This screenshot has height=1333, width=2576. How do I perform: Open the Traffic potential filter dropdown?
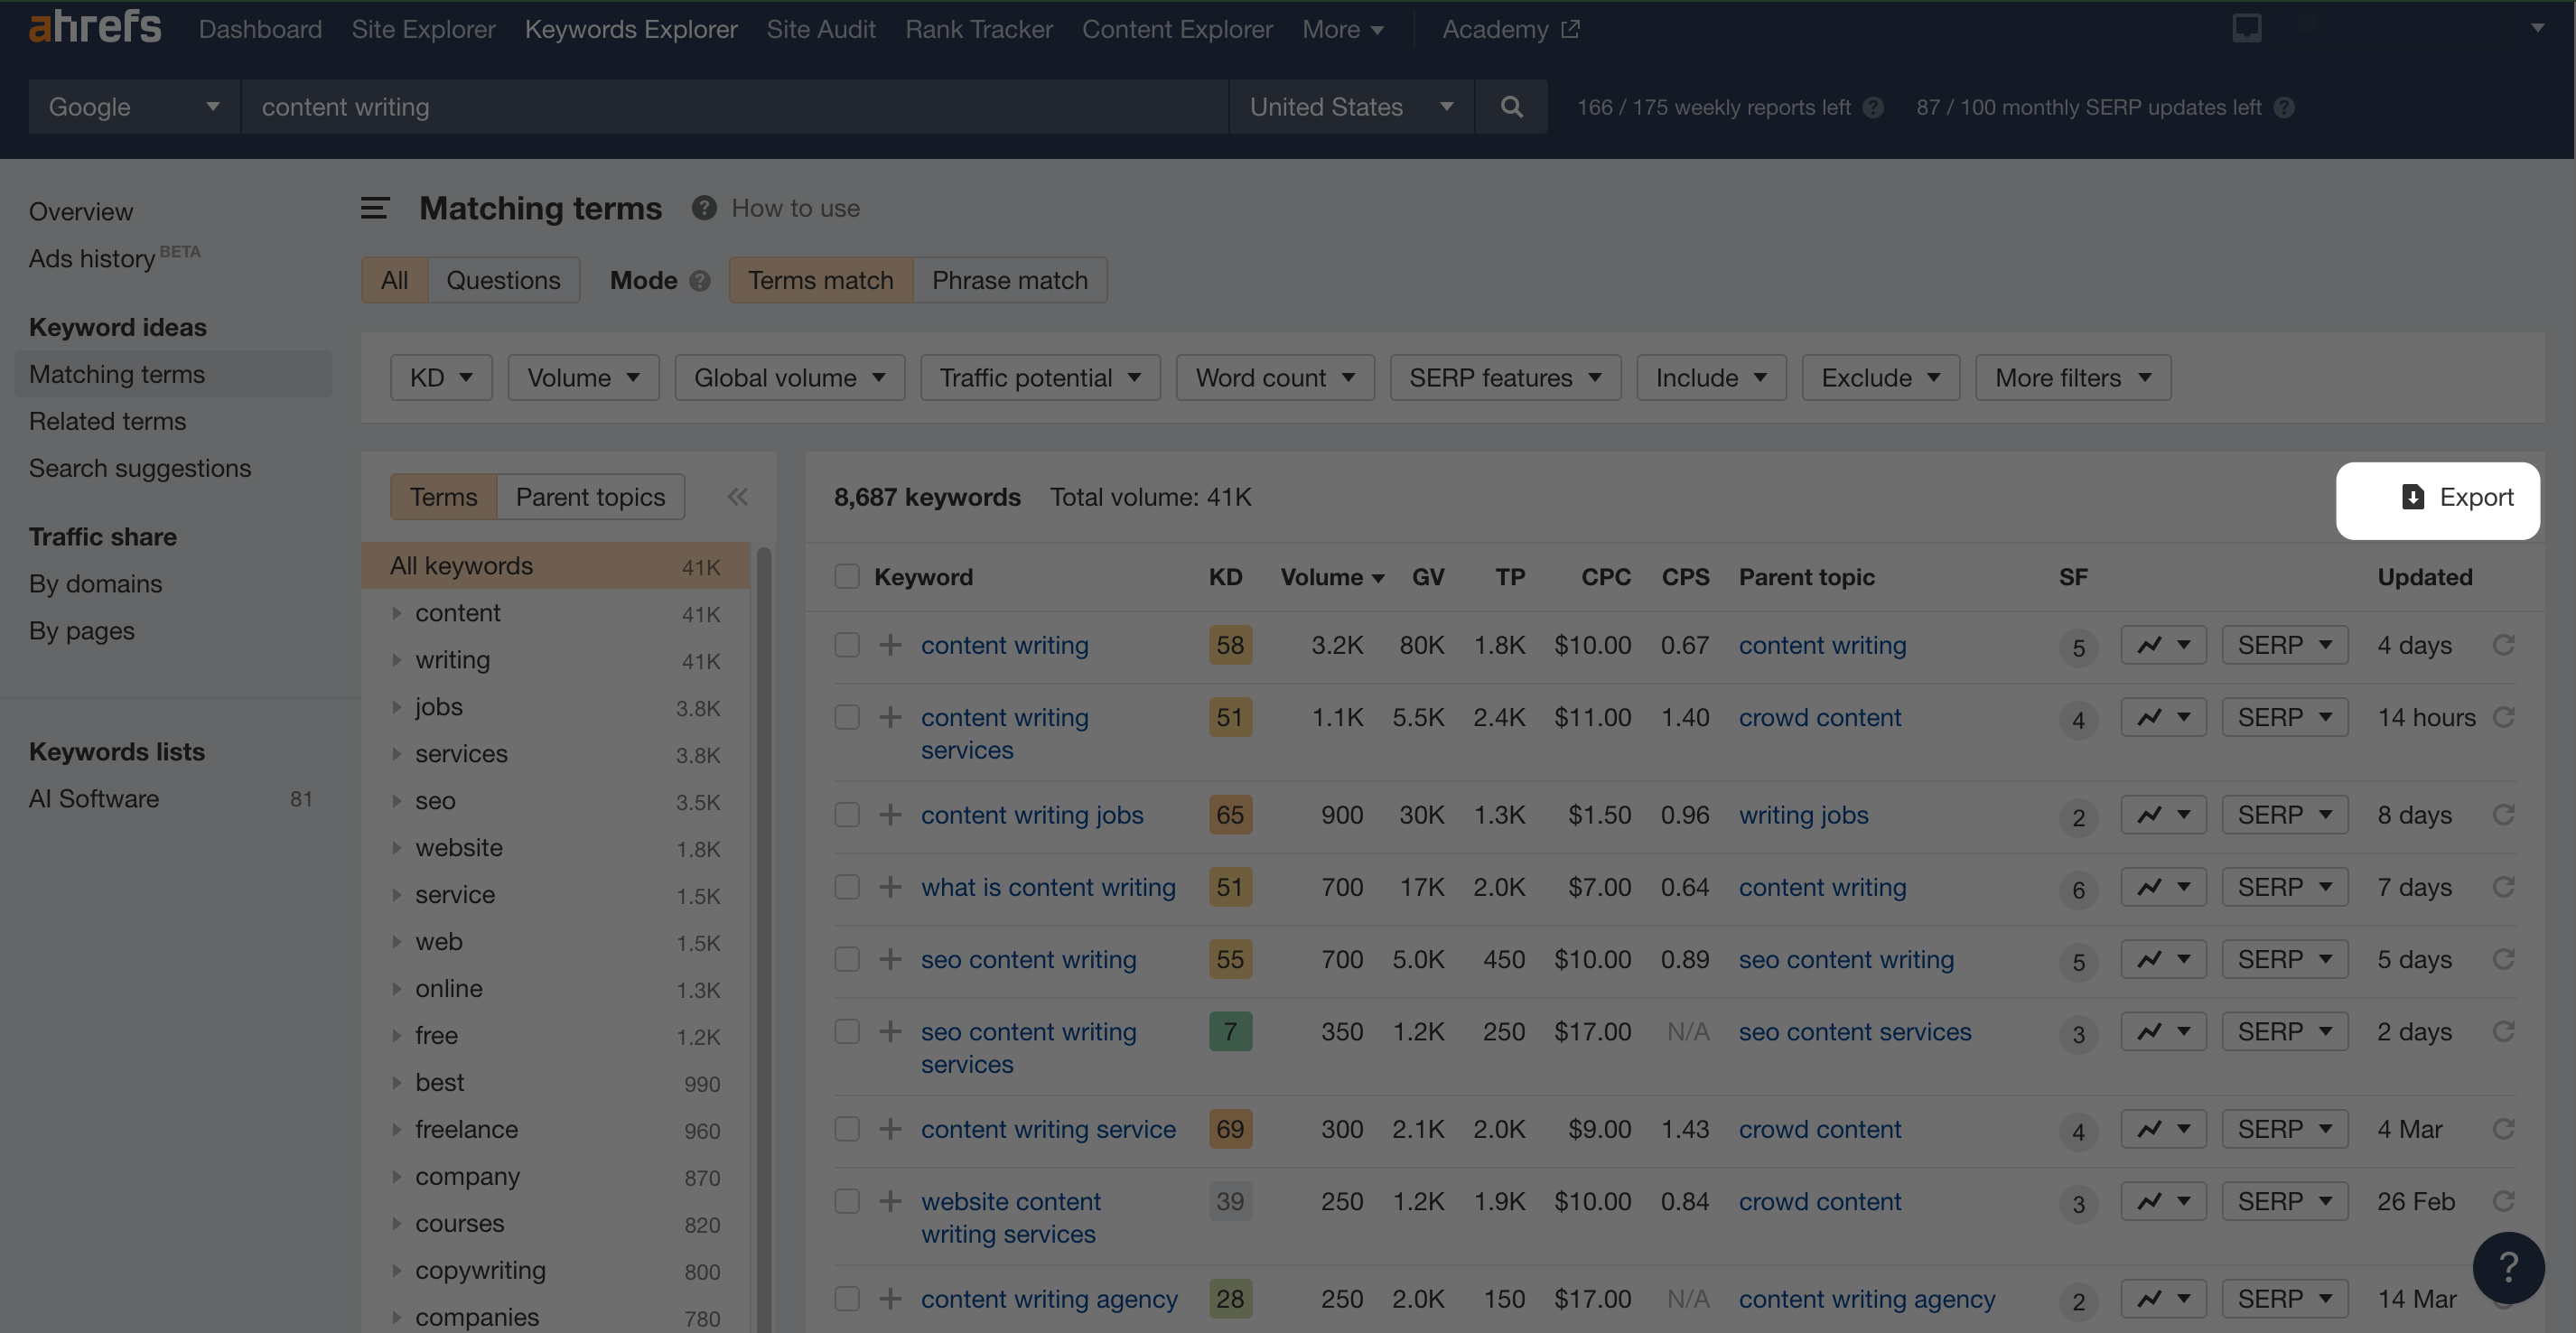[1040, 378]
